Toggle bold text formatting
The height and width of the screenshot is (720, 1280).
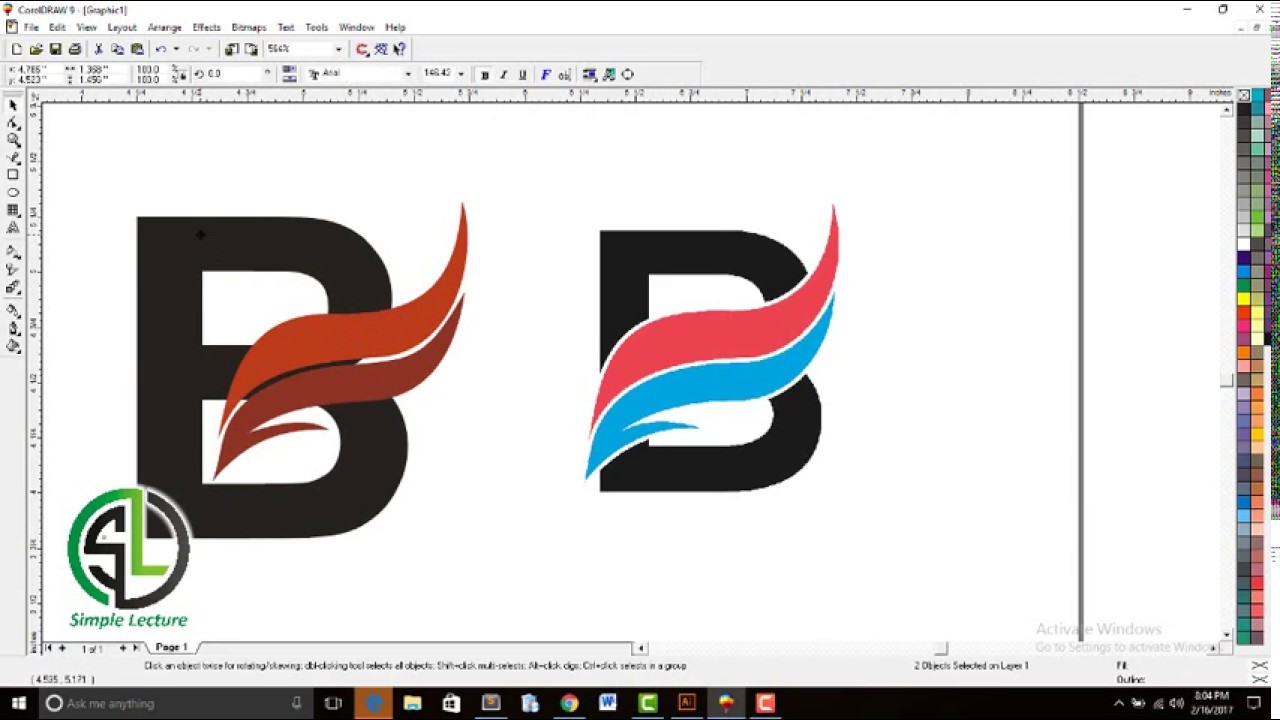[484, 74]
